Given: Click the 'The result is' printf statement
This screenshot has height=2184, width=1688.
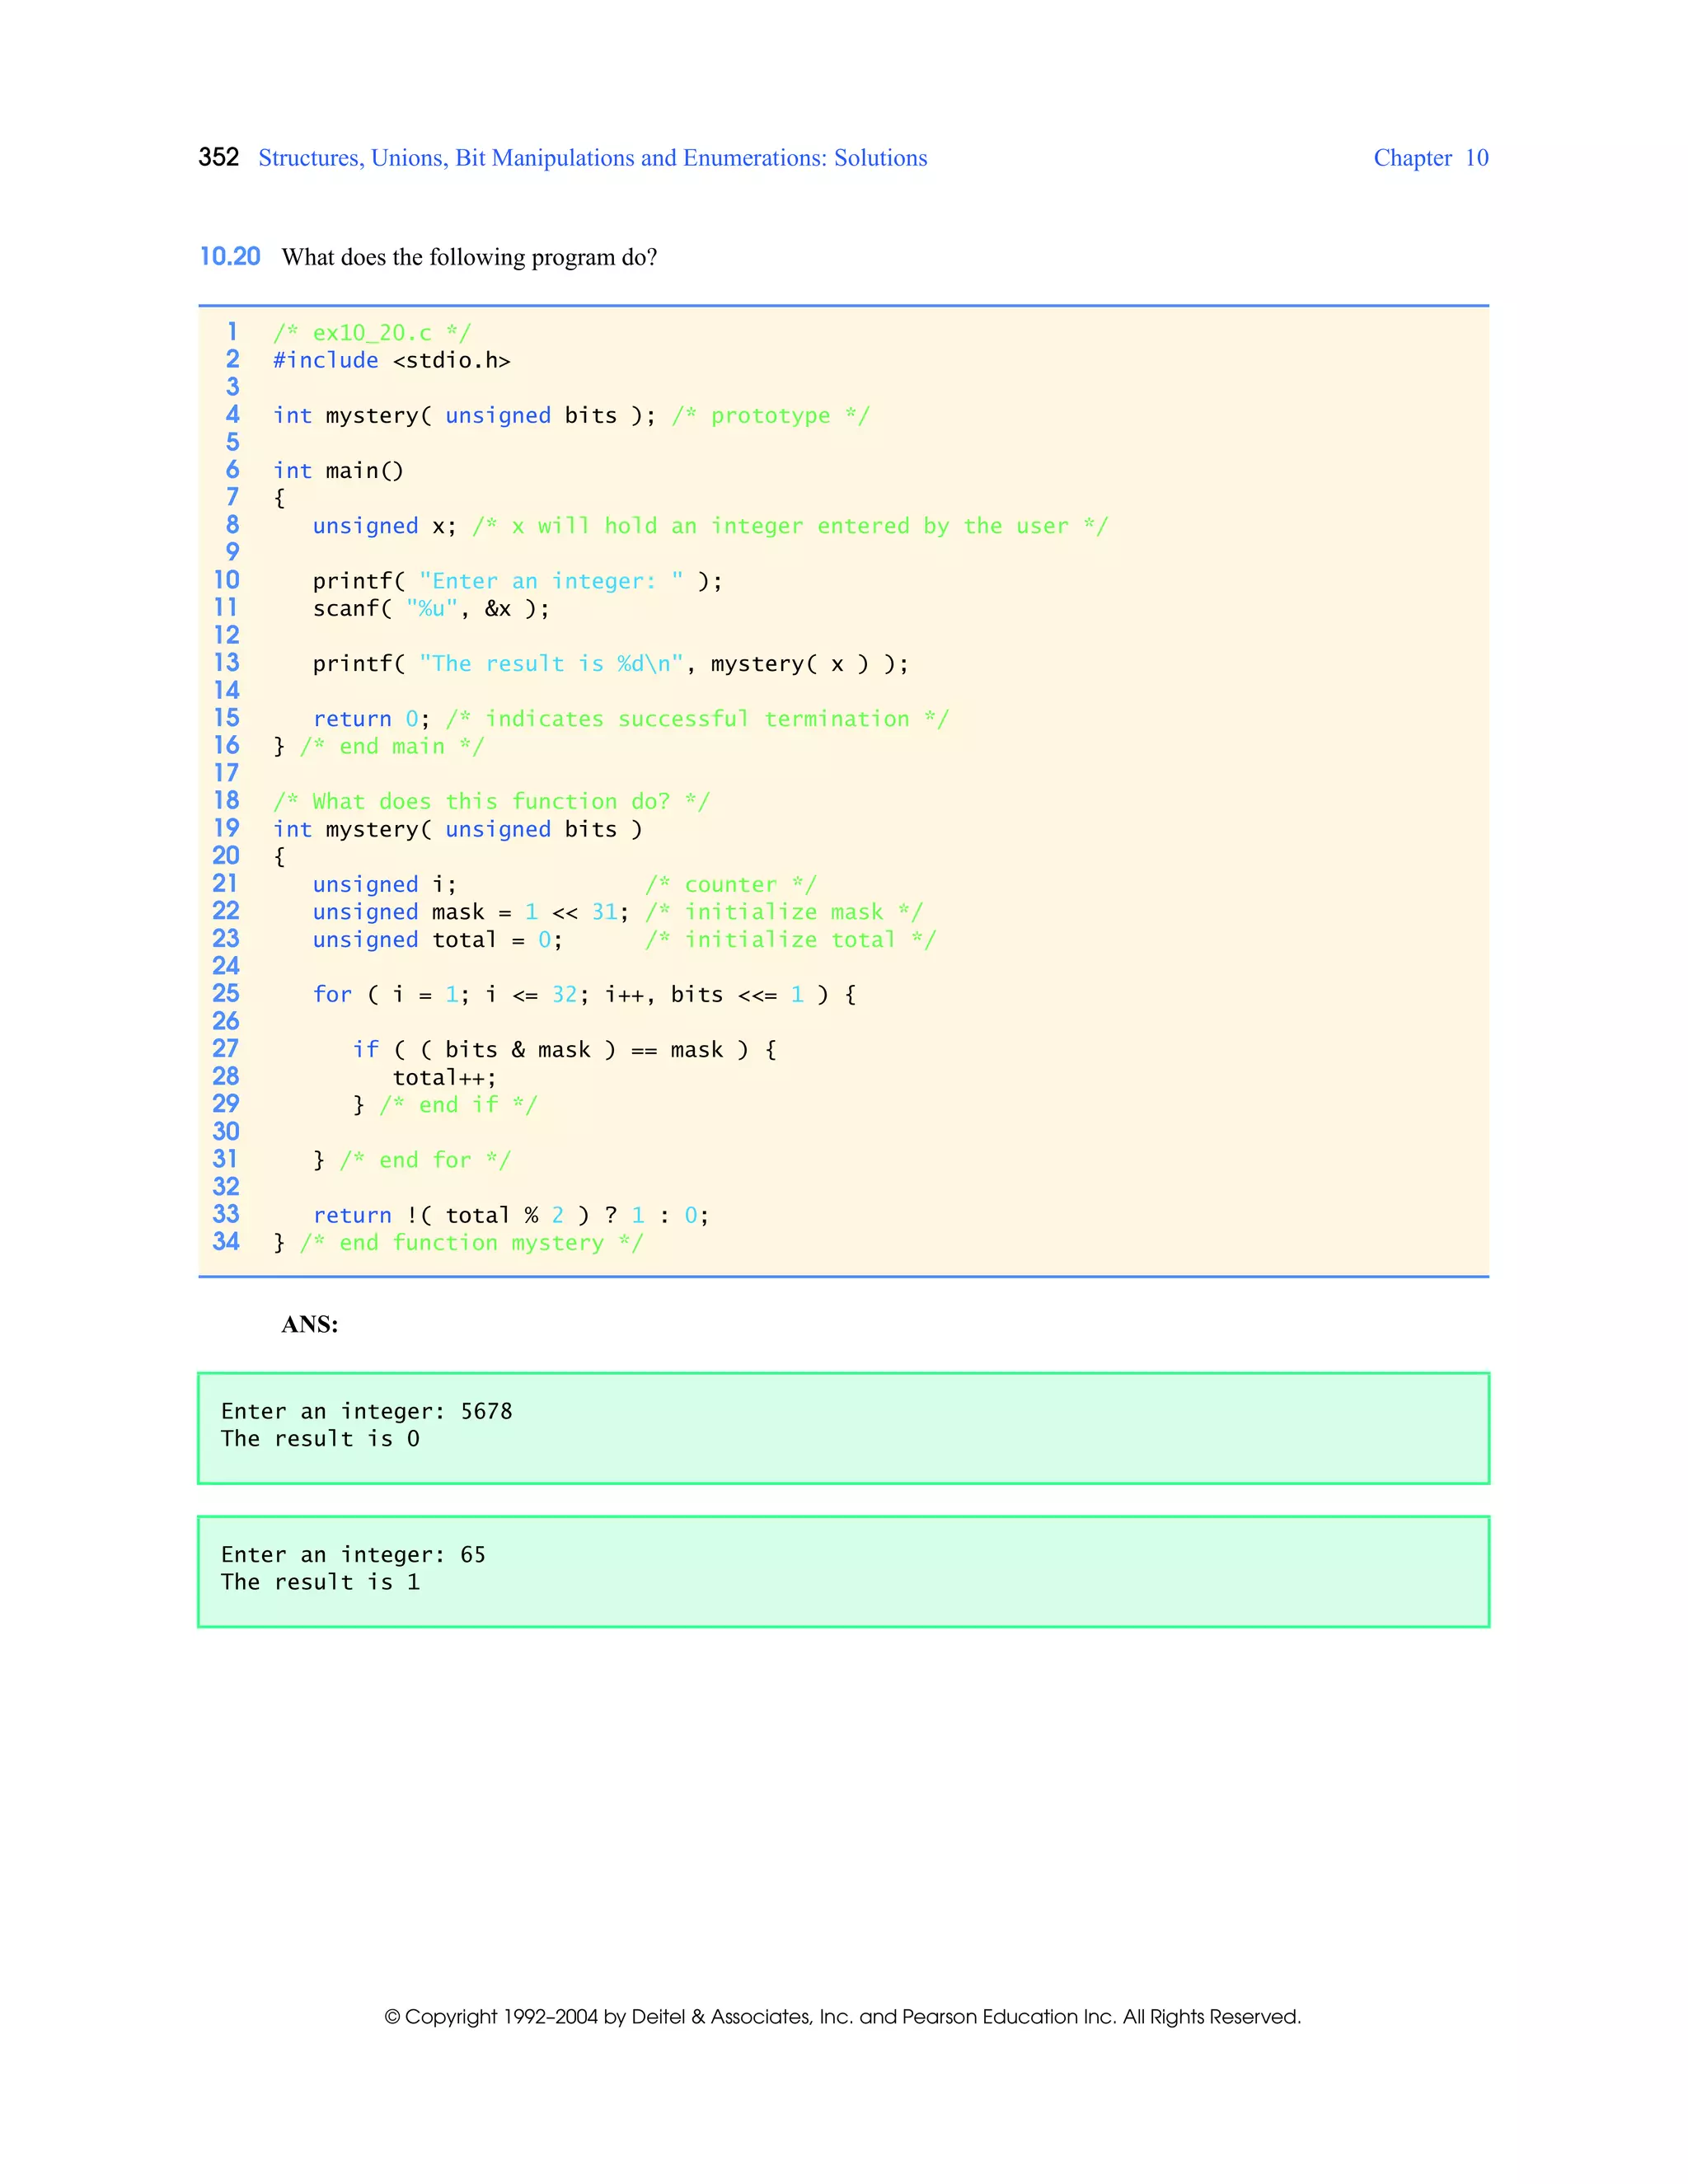Looking at the screenshot, I should tap(609, 664).
